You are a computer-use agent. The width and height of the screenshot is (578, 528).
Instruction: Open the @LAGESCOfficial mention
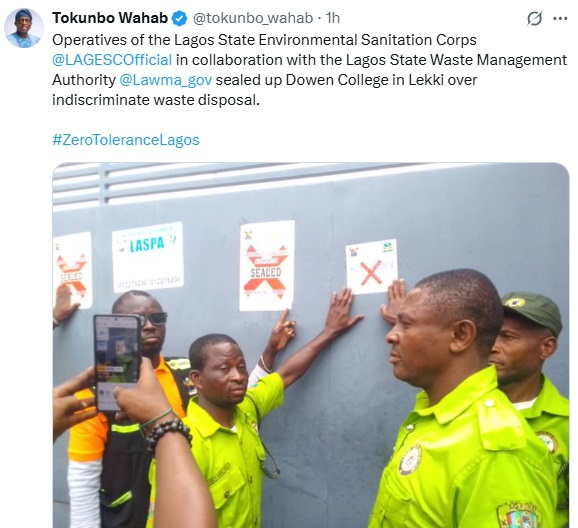pos(112,60)
